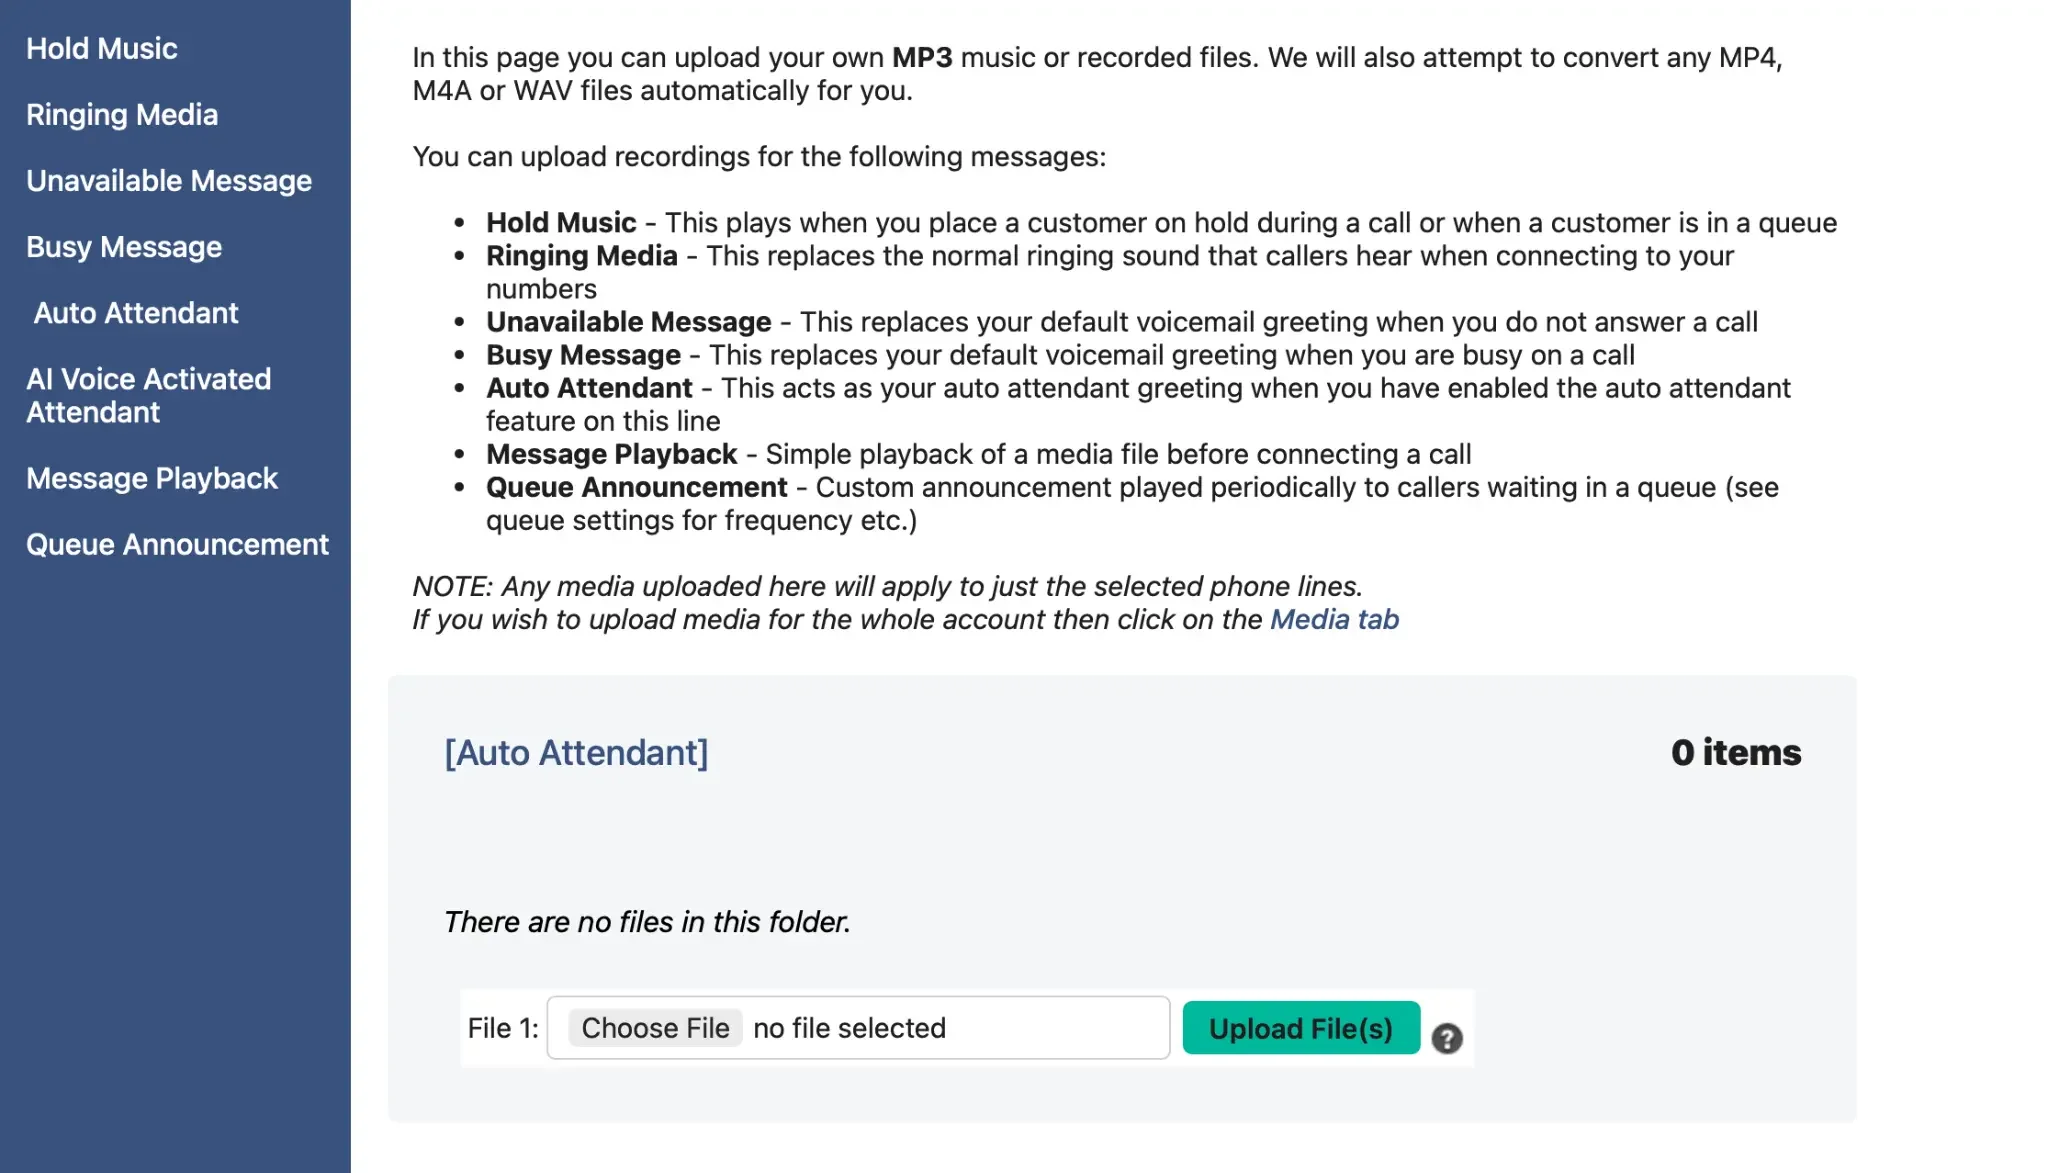Click the help question mark icon
This screenshot has width=2048, height=1173.
1447,1037
